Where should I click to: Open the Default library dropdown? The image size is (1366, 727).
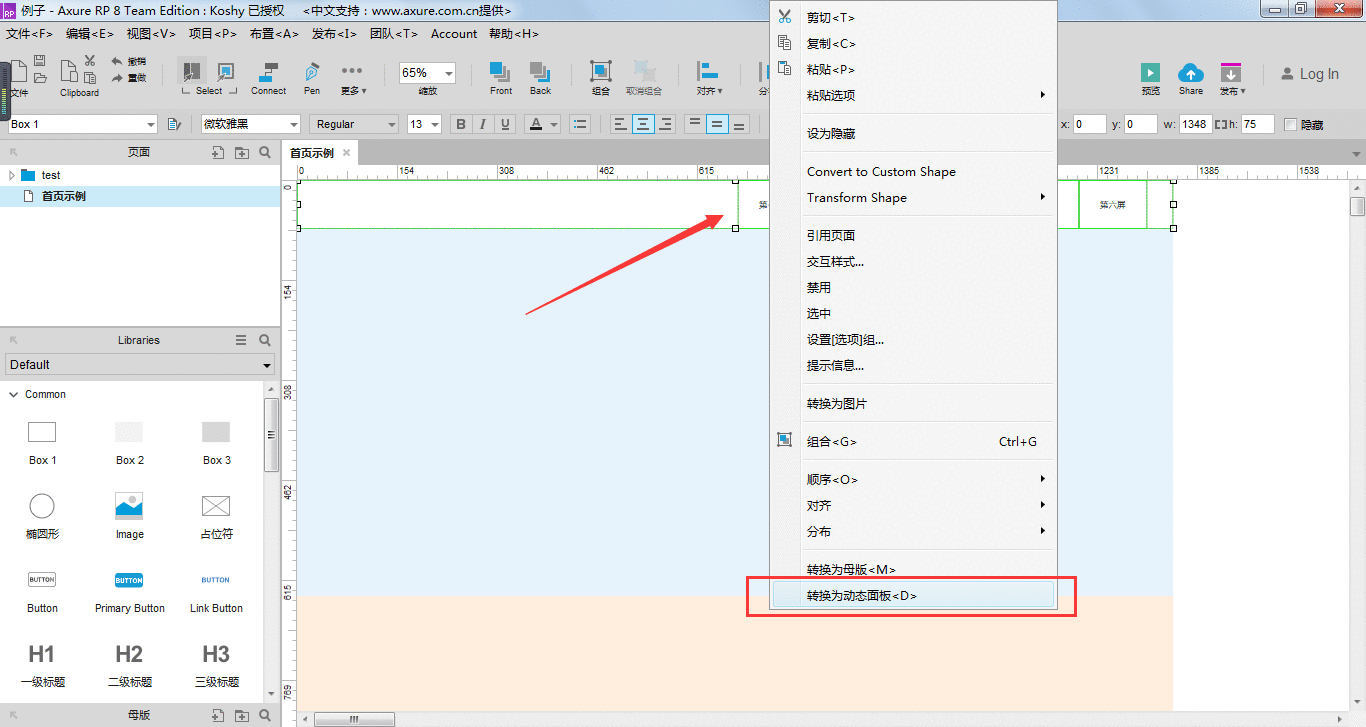[x=140, y=365]
